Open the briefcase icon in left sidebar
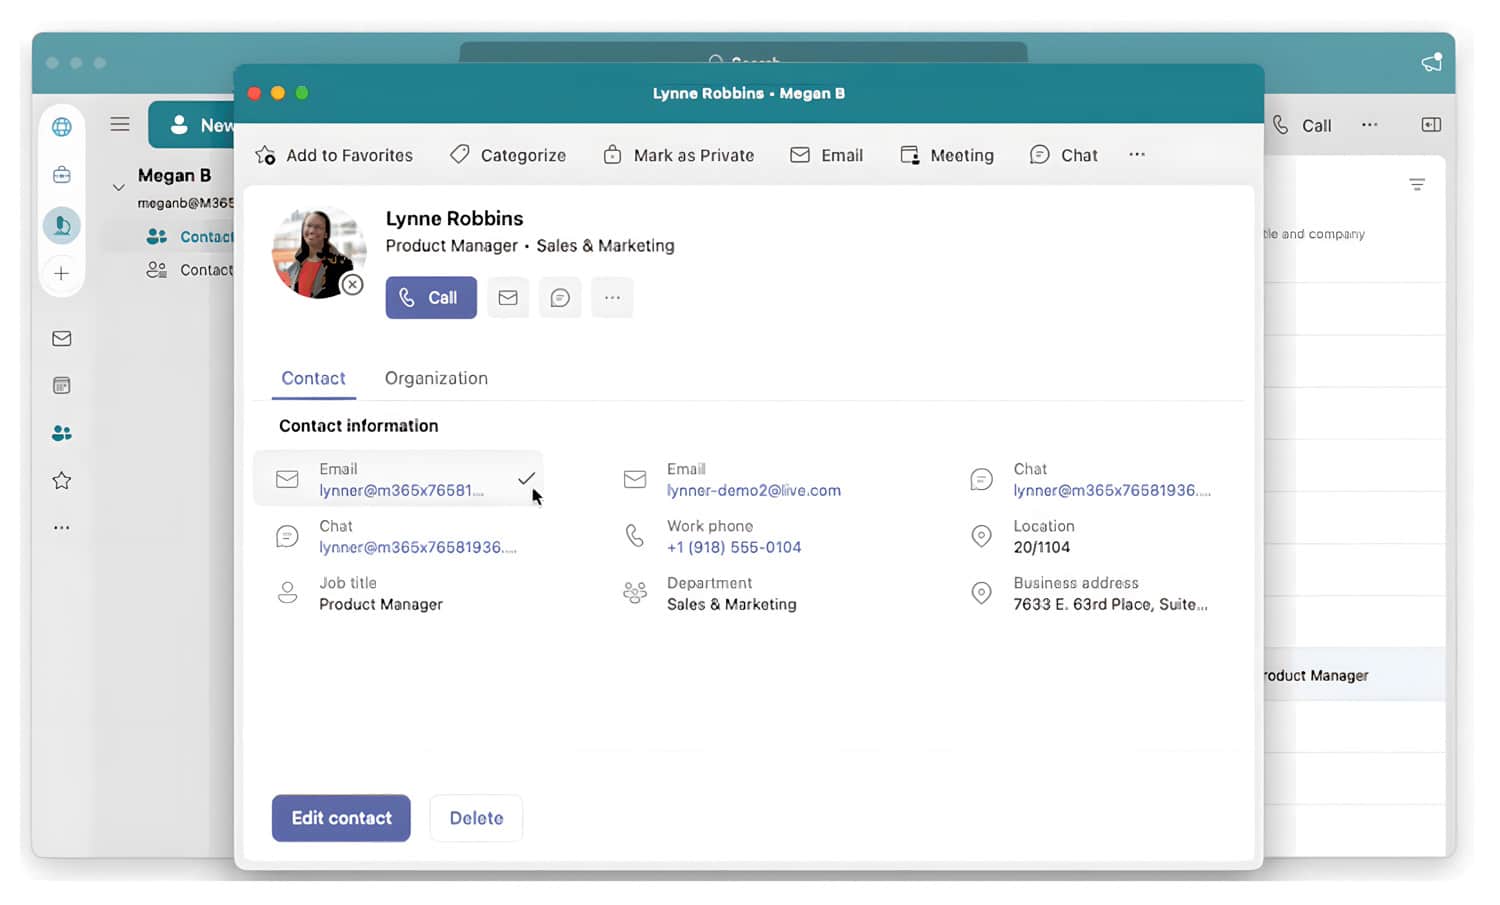The width and height of the screenshot is (1500, 905). [62, 175]
